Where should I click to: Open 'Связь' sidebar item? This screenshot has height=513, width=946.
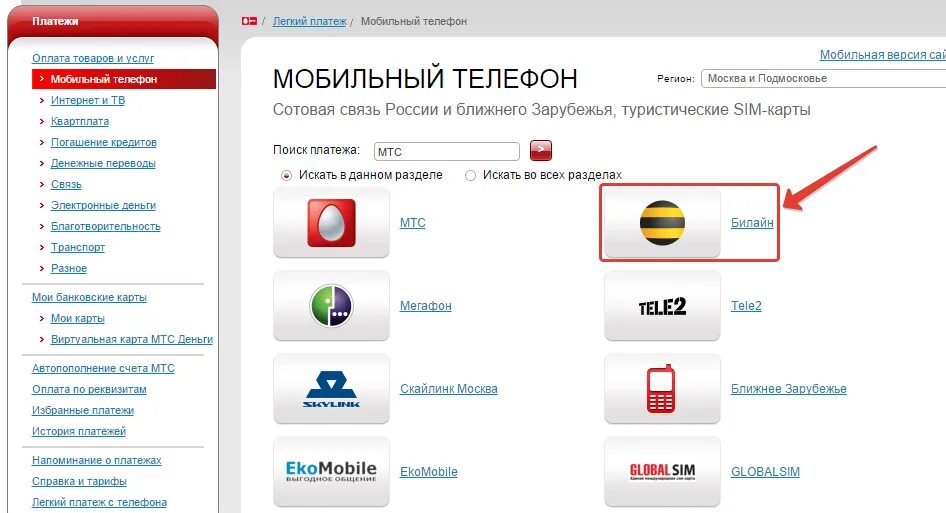point(66,185)
